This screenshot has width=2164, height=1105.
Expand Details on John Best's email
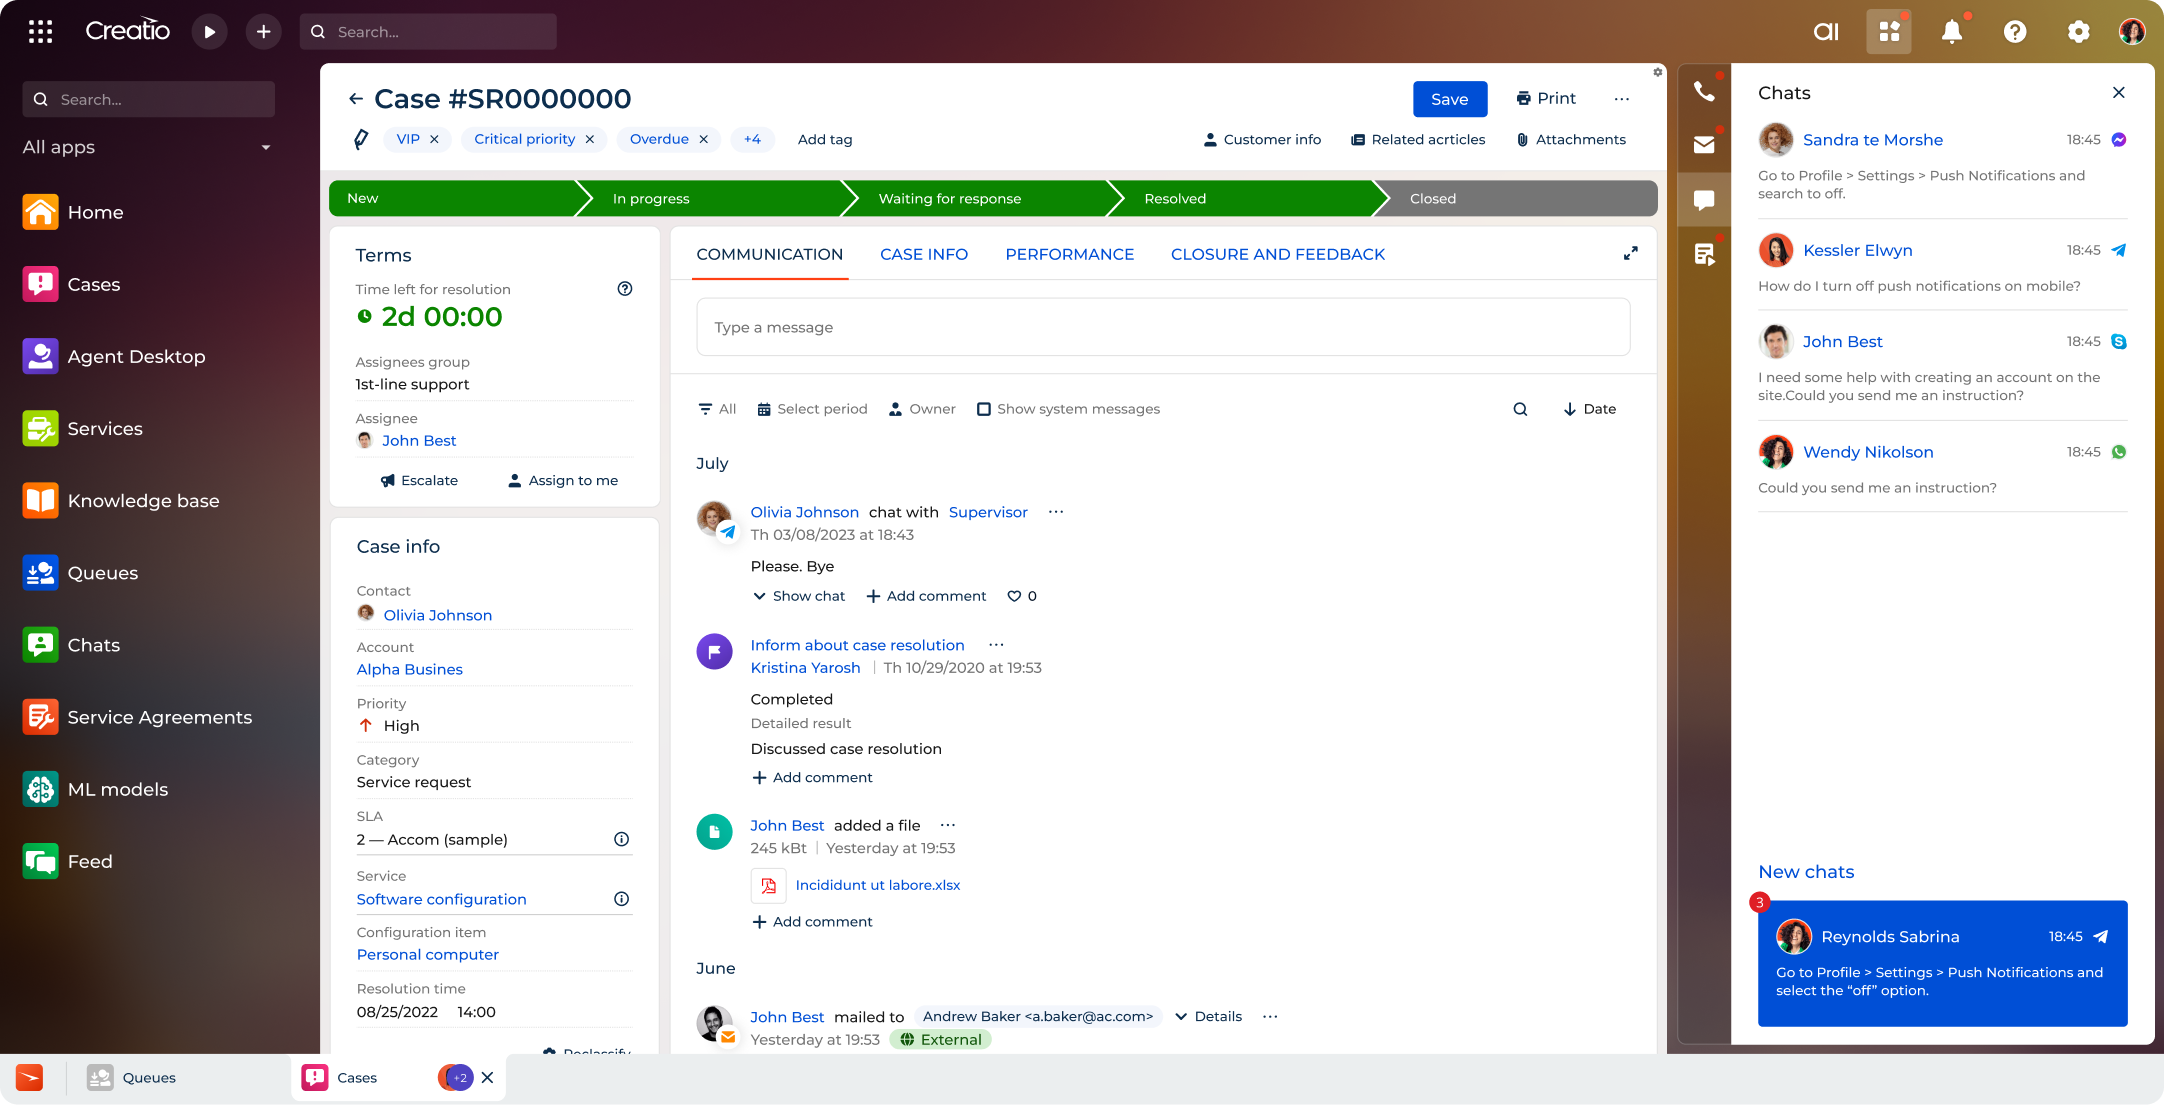(1208, 1016)
